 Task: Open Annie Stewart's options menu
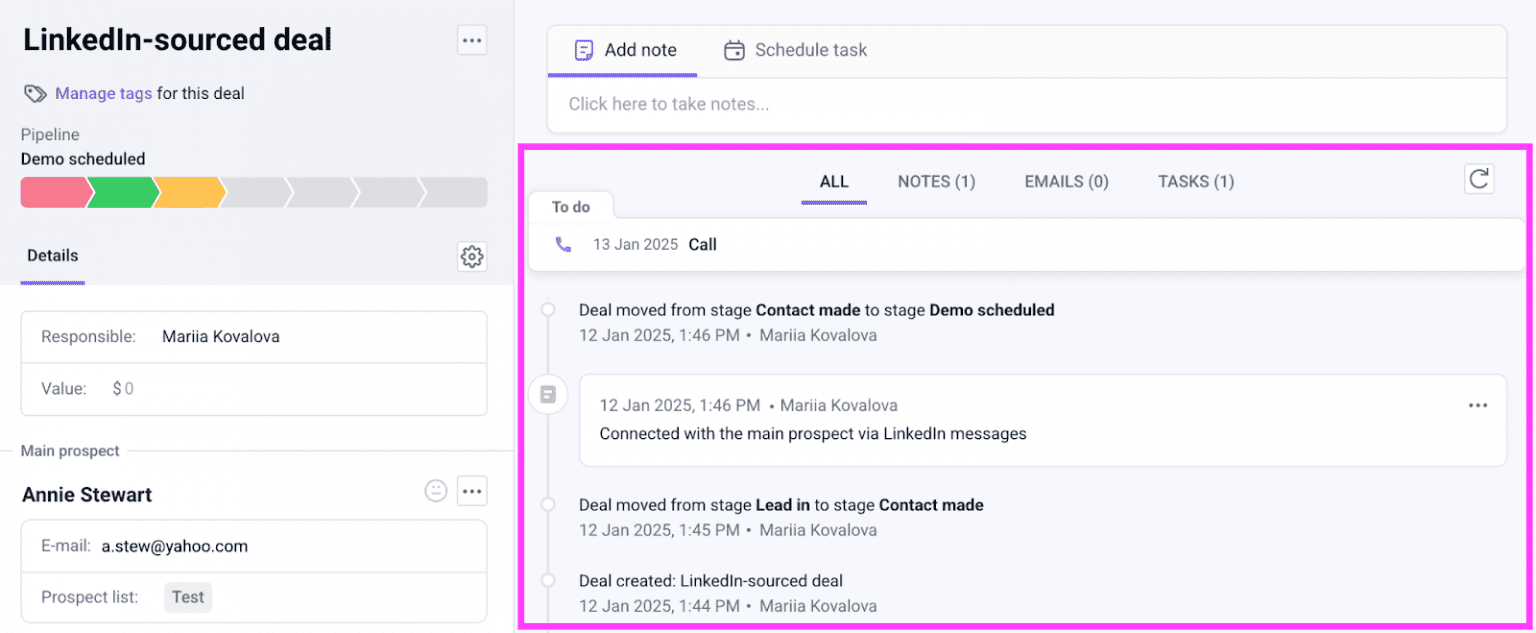pos(471,490)
